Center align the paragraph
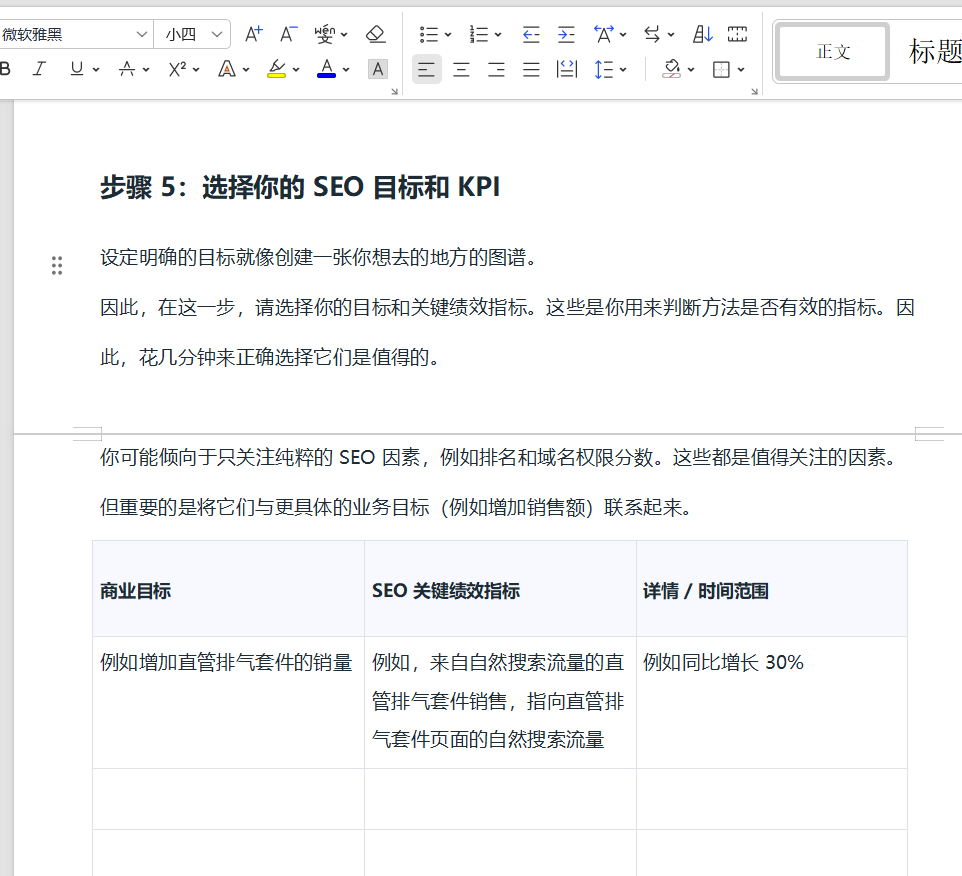This screenshot has width=962, height=876. tap(461, 69)
